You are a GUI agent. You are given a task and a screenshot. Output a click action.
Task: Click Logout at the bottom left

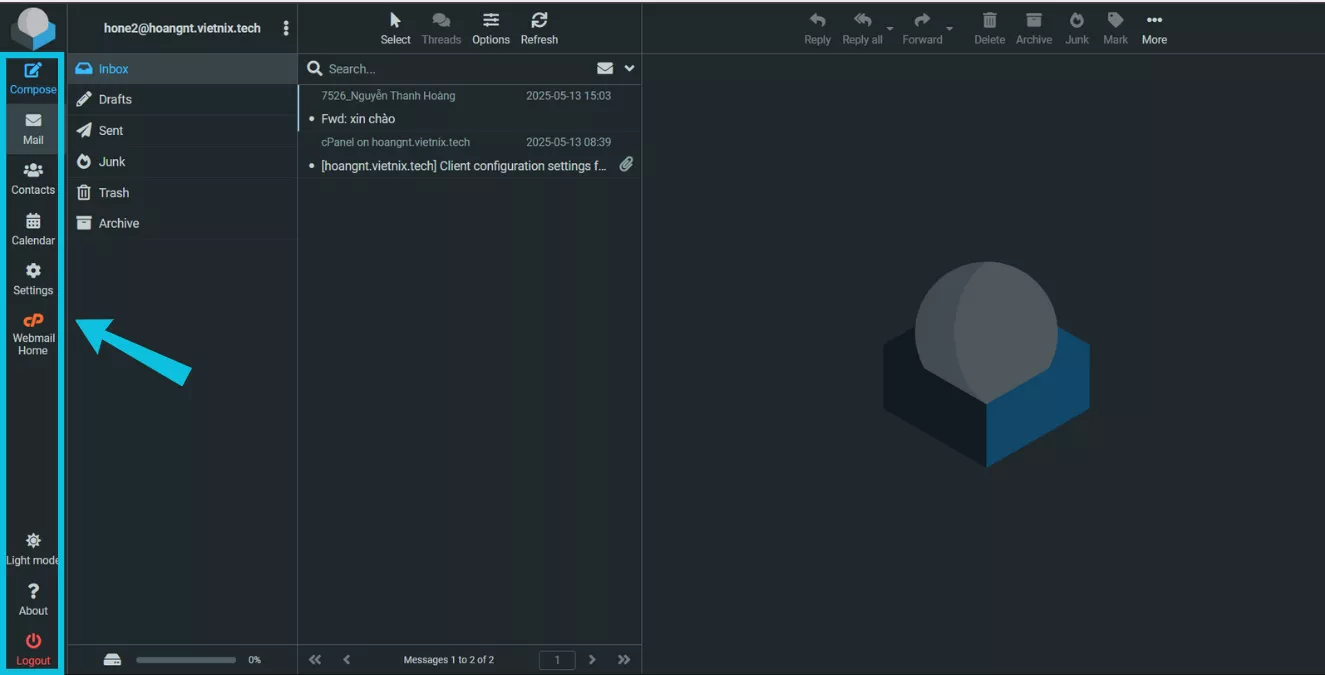point(33,648)
